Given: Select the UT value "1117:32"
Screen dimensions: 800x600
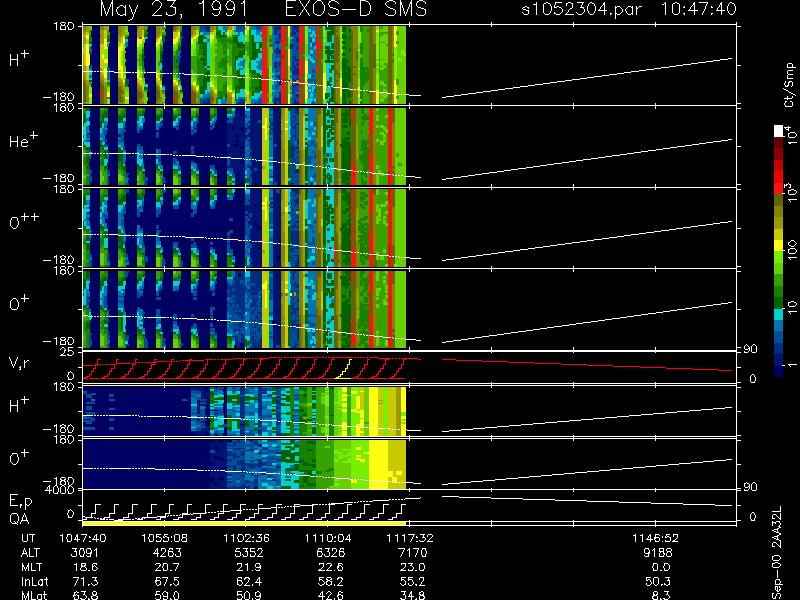Looking at the screenshot, I should click(x=410, y=538).
